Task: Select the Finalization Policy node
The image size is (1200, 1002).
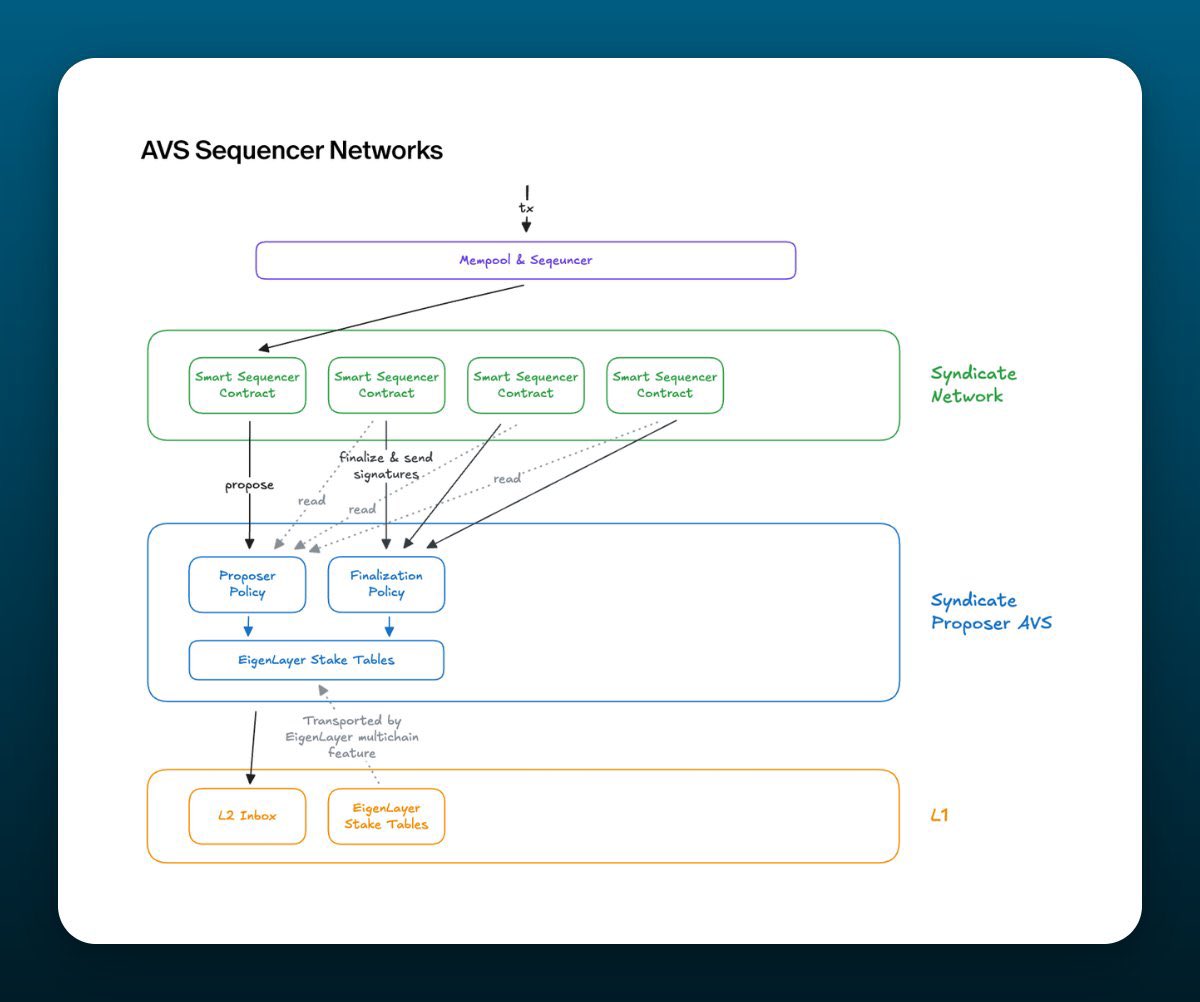Action: point(386,584)
